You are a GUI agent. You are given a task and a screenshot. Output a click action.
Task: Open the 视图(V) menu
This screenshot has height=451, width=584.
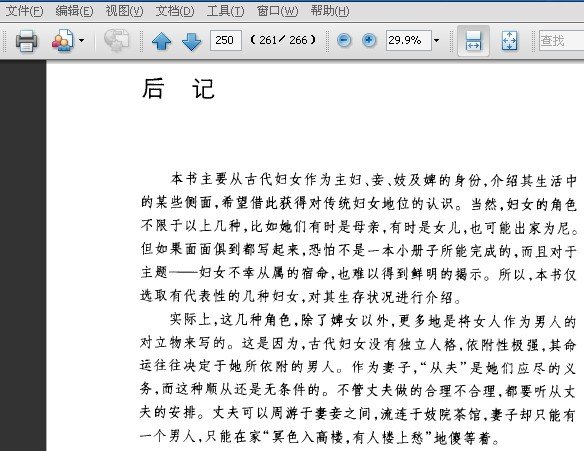pos(124,11)
